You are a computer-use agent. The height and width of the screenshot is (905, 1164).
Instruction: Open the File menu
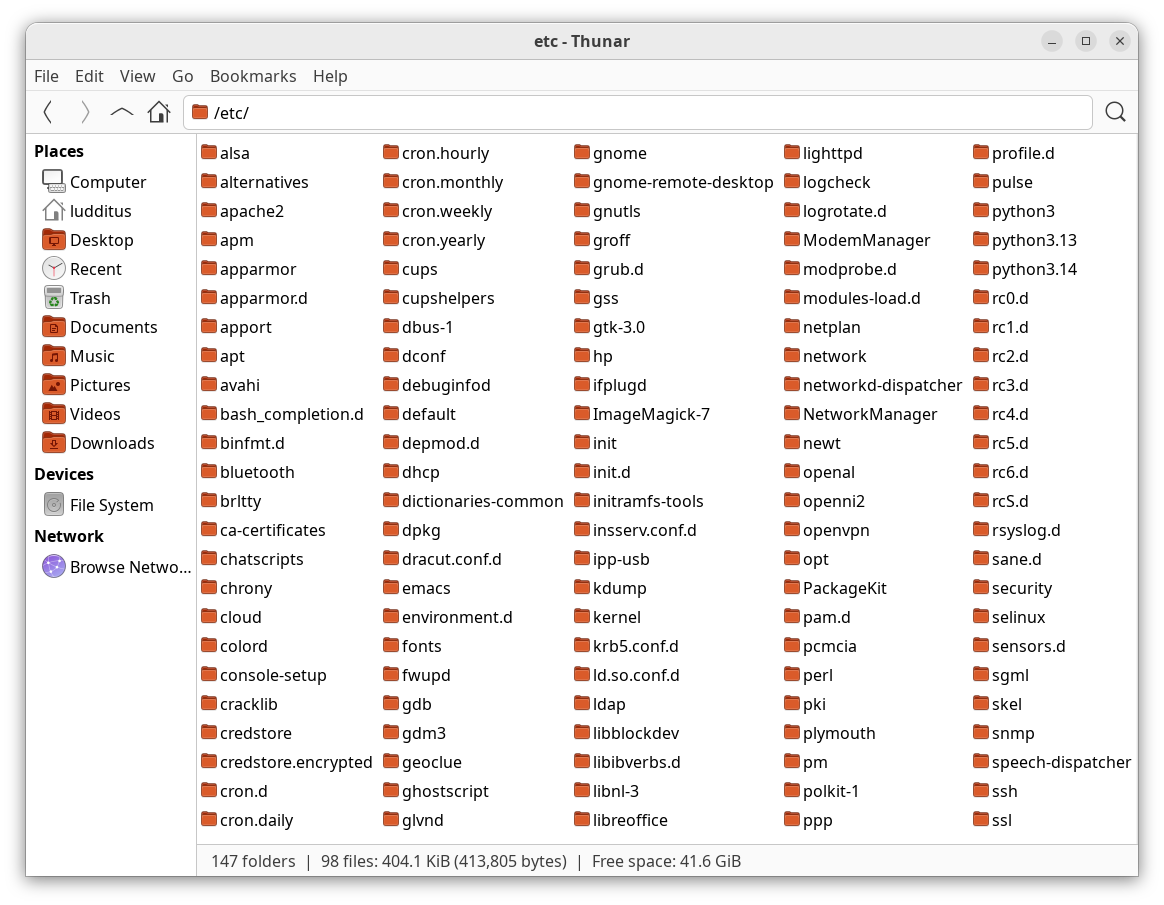[46, 76]
